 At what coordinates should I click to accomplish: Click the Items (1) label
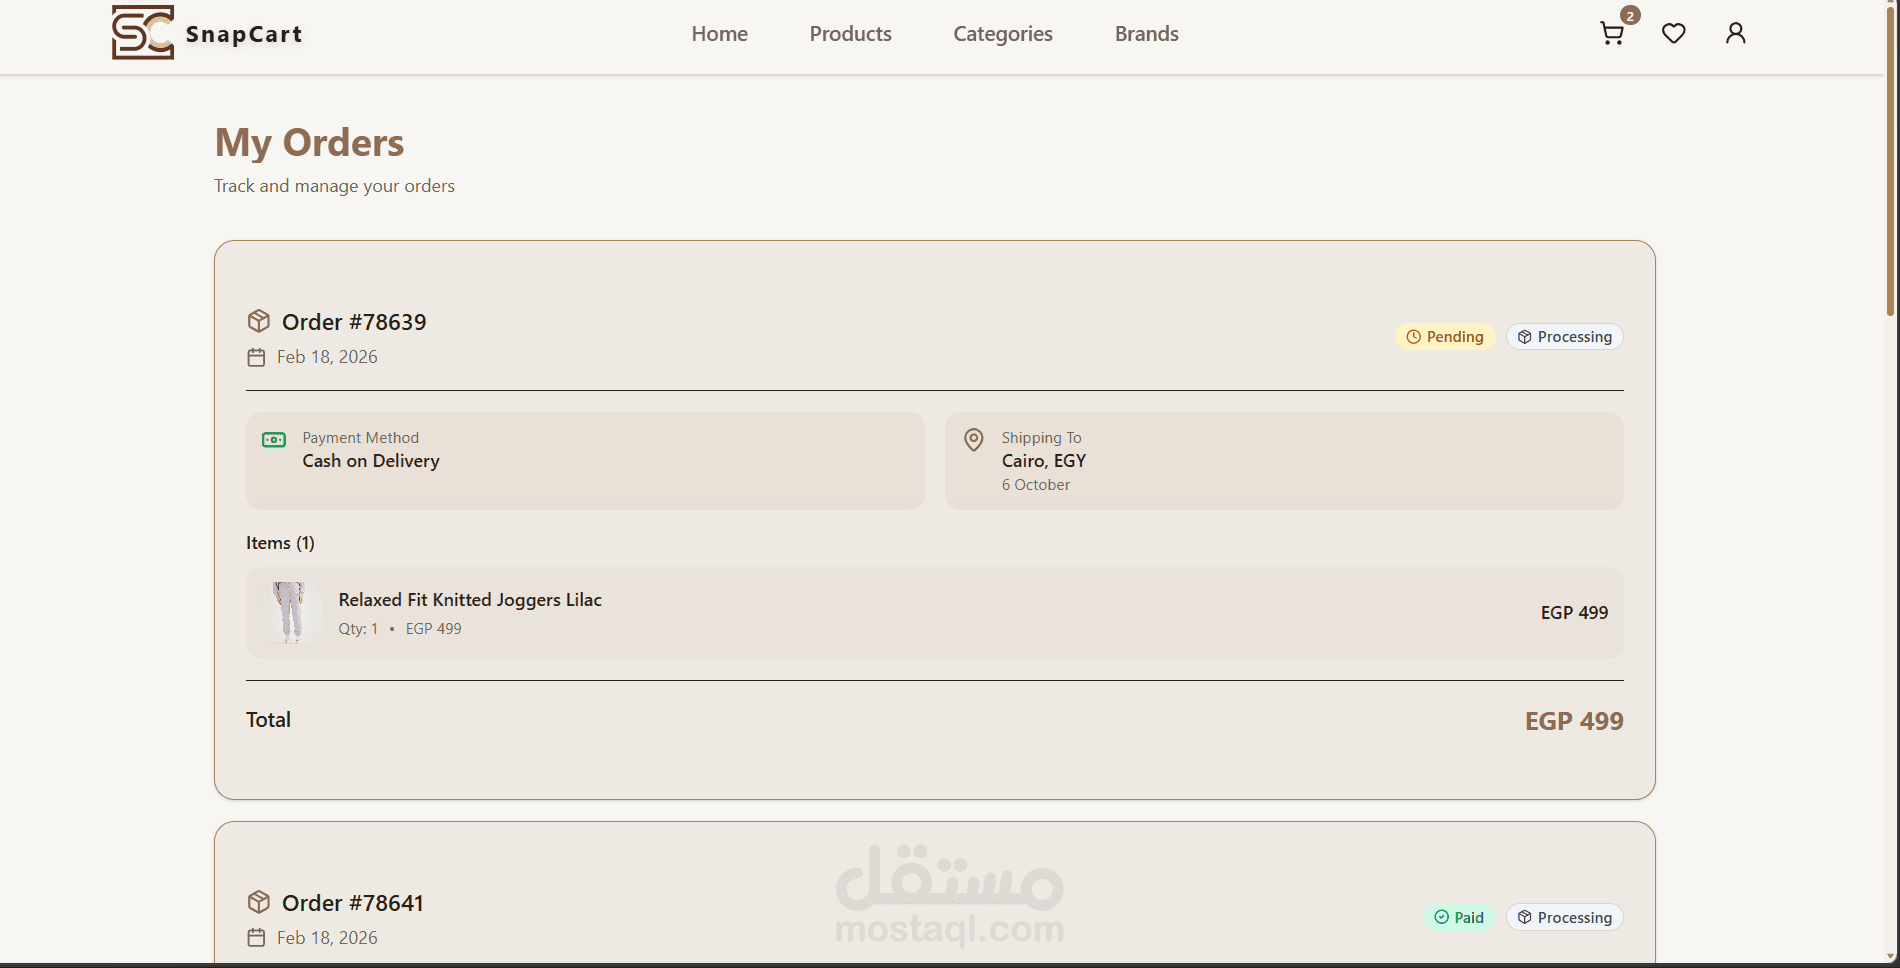(280, 543)
